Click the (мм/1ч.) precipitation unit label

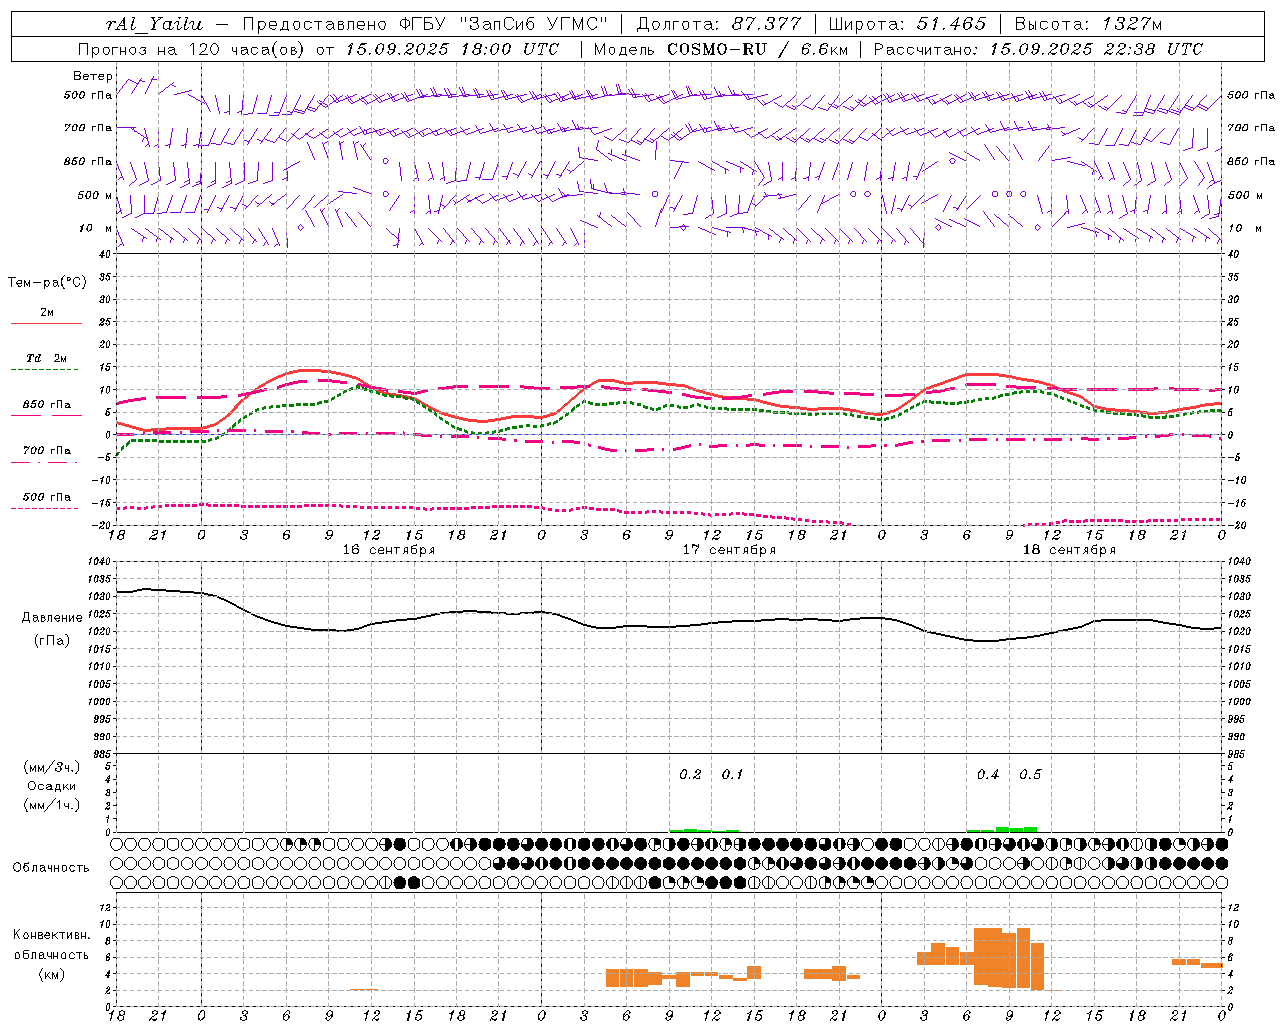pyautogui.click(x=52, y=805)
